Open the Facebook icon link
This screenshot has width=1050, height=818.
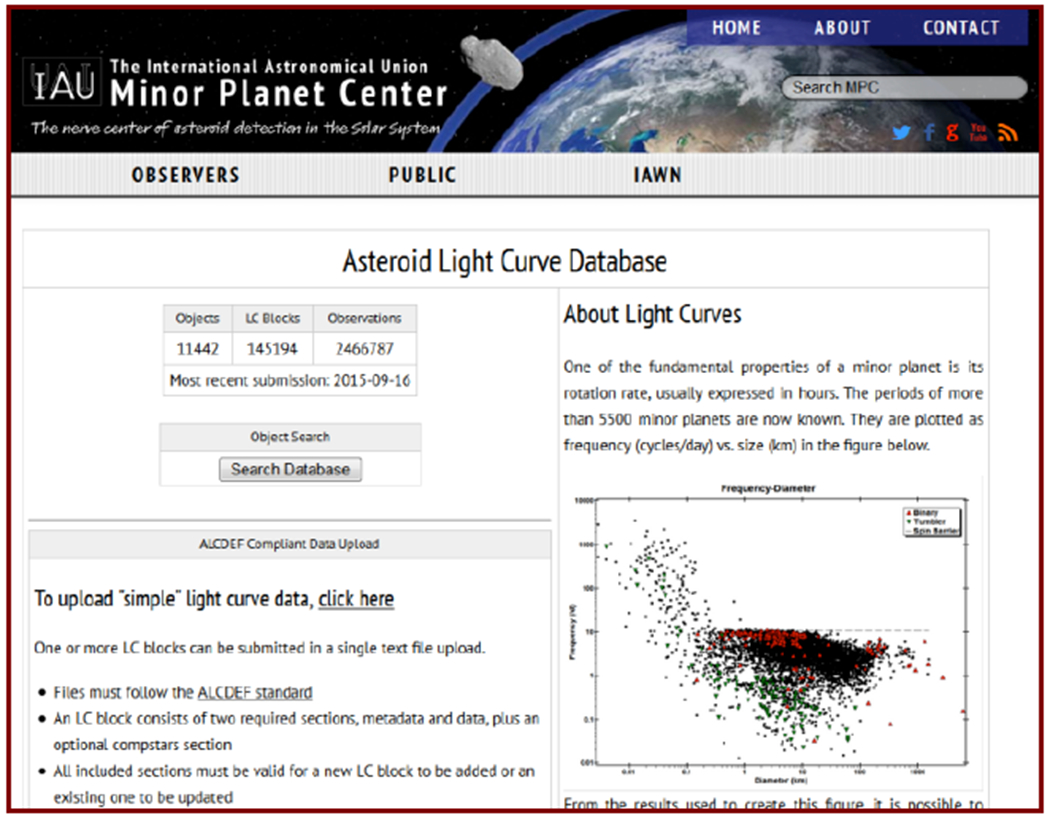coord(929,132)
